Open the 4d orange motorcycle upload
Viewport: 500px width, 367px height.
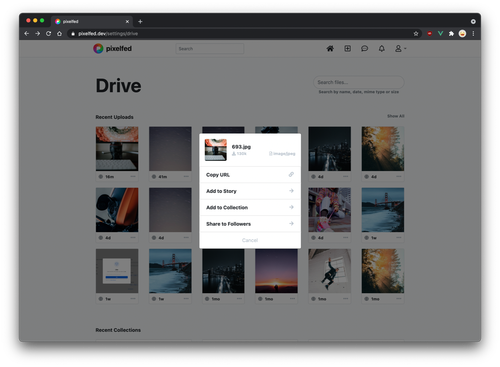(117, 210)
